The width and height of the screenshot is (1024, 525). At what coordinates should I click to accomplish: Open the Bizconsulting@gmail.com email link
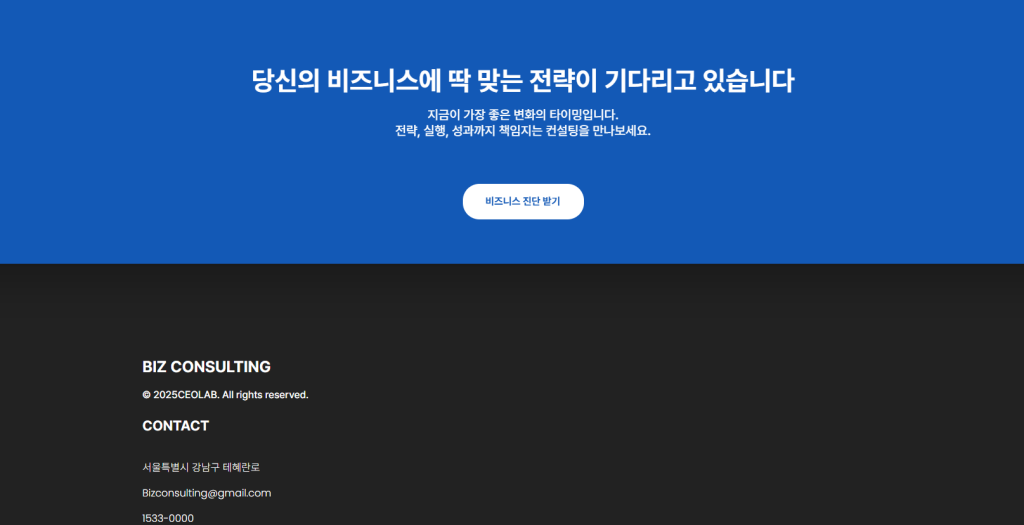click(x=206, y=493)
